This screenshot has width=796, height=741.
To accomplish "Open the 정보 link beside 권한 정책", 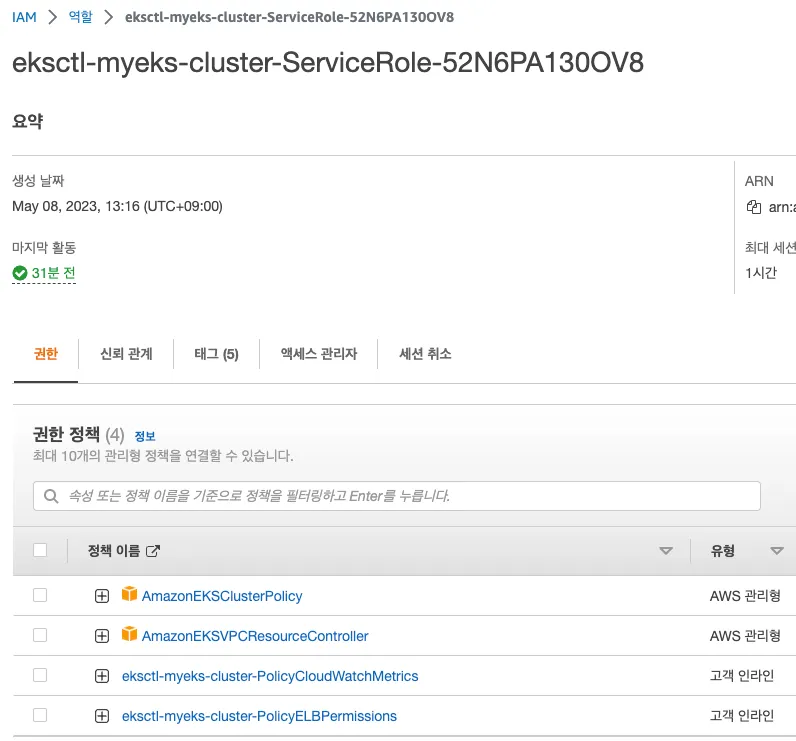I will [145, 436].
